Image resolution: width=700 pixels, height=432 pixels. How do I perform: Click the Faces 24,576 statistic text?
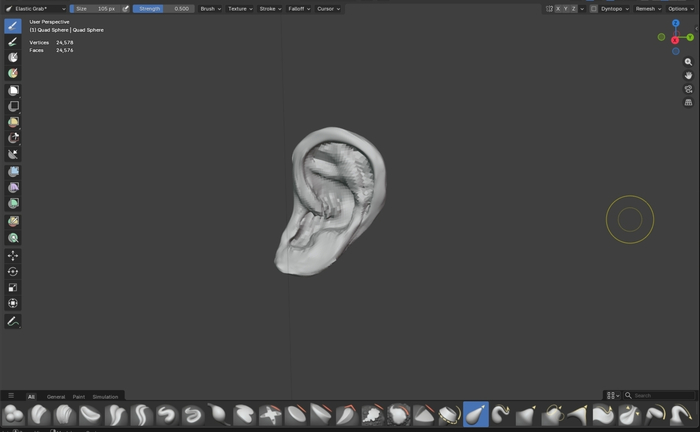point(51,50)
